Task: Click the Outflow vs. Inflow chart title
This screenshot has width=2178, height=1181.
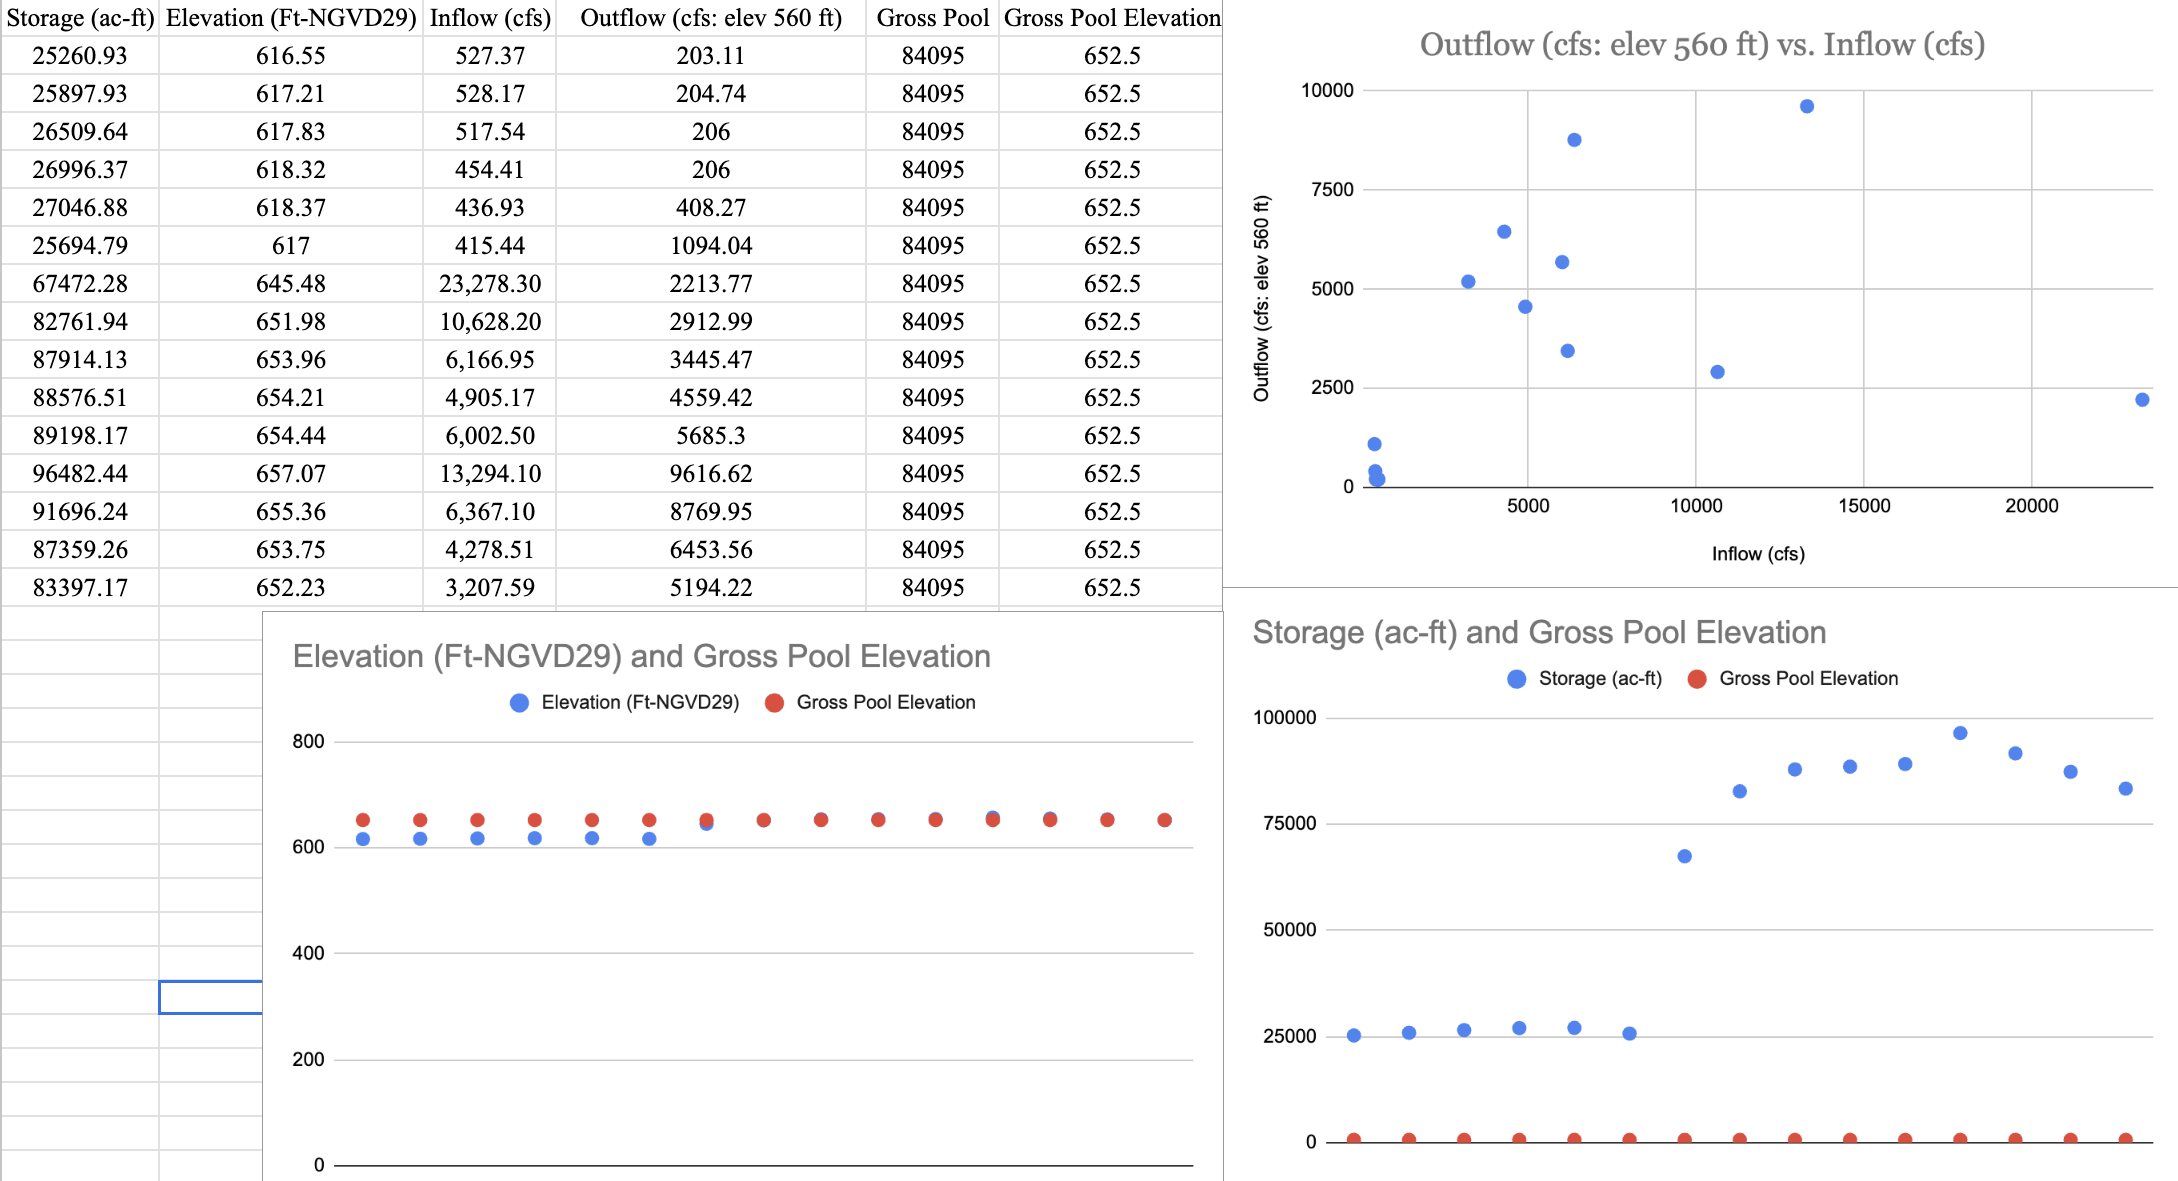Action: point(1702,45)
